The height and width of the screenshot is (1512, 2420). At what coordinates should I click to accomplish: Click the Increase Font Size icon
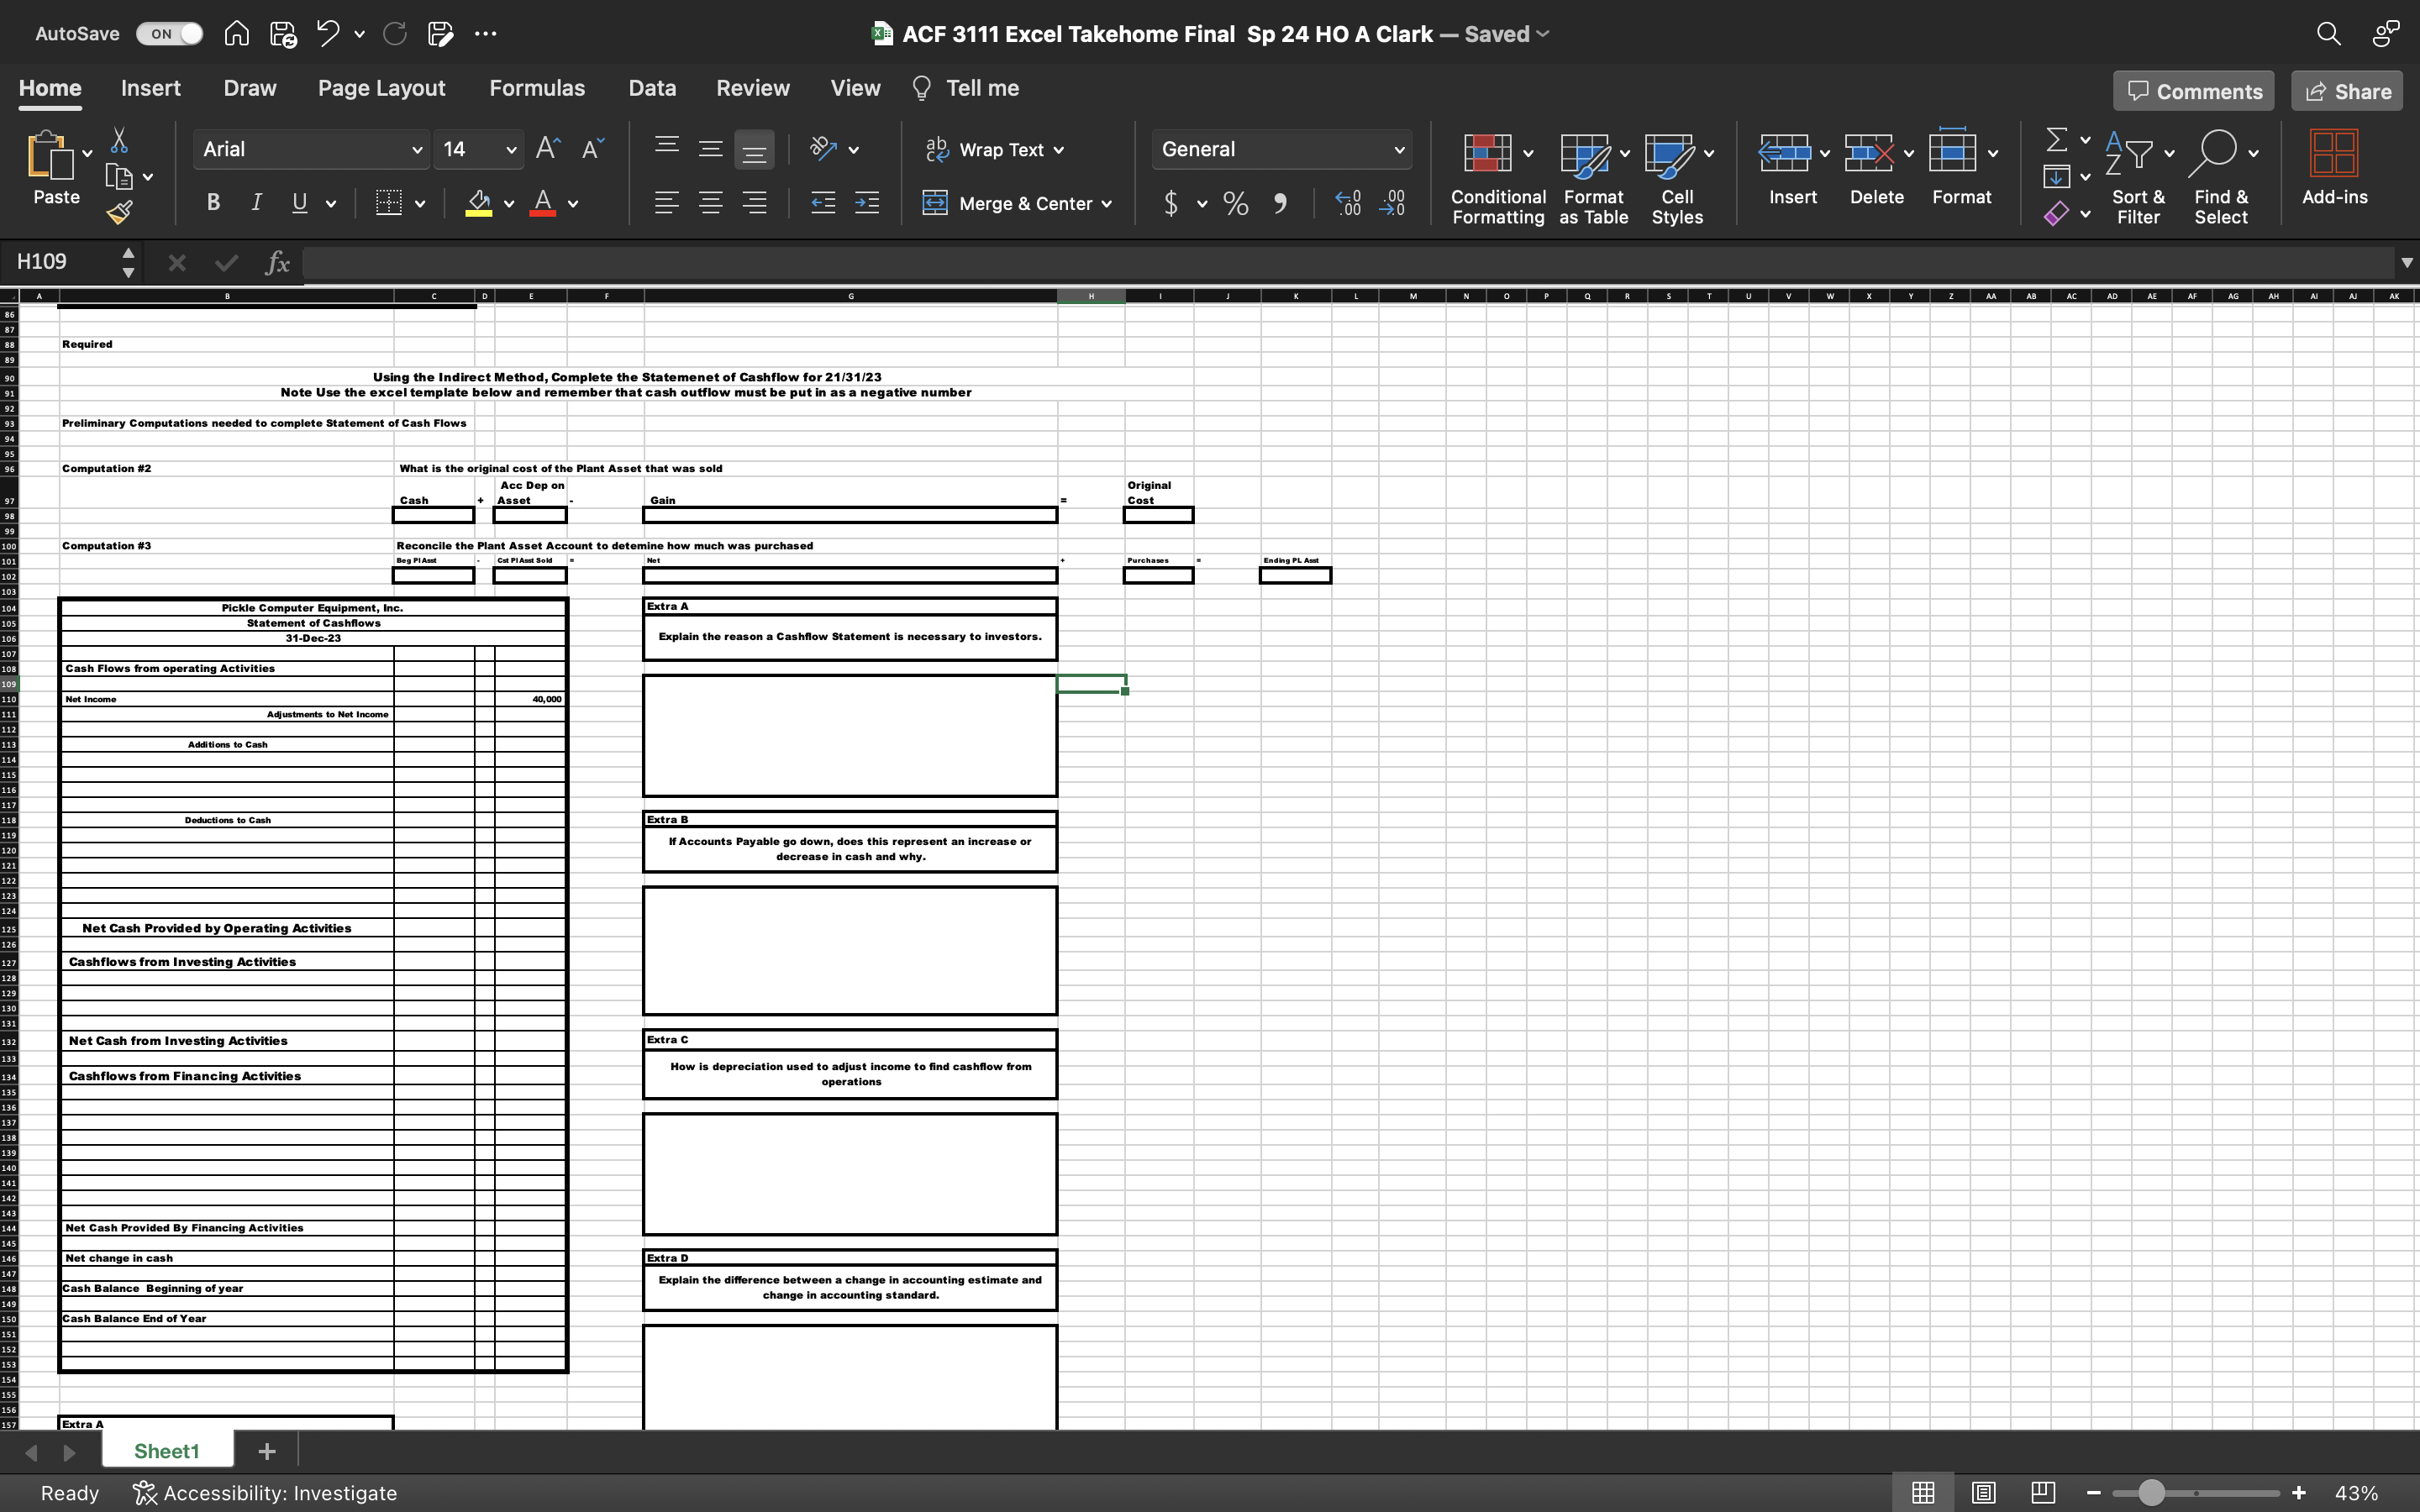[547, 149]
